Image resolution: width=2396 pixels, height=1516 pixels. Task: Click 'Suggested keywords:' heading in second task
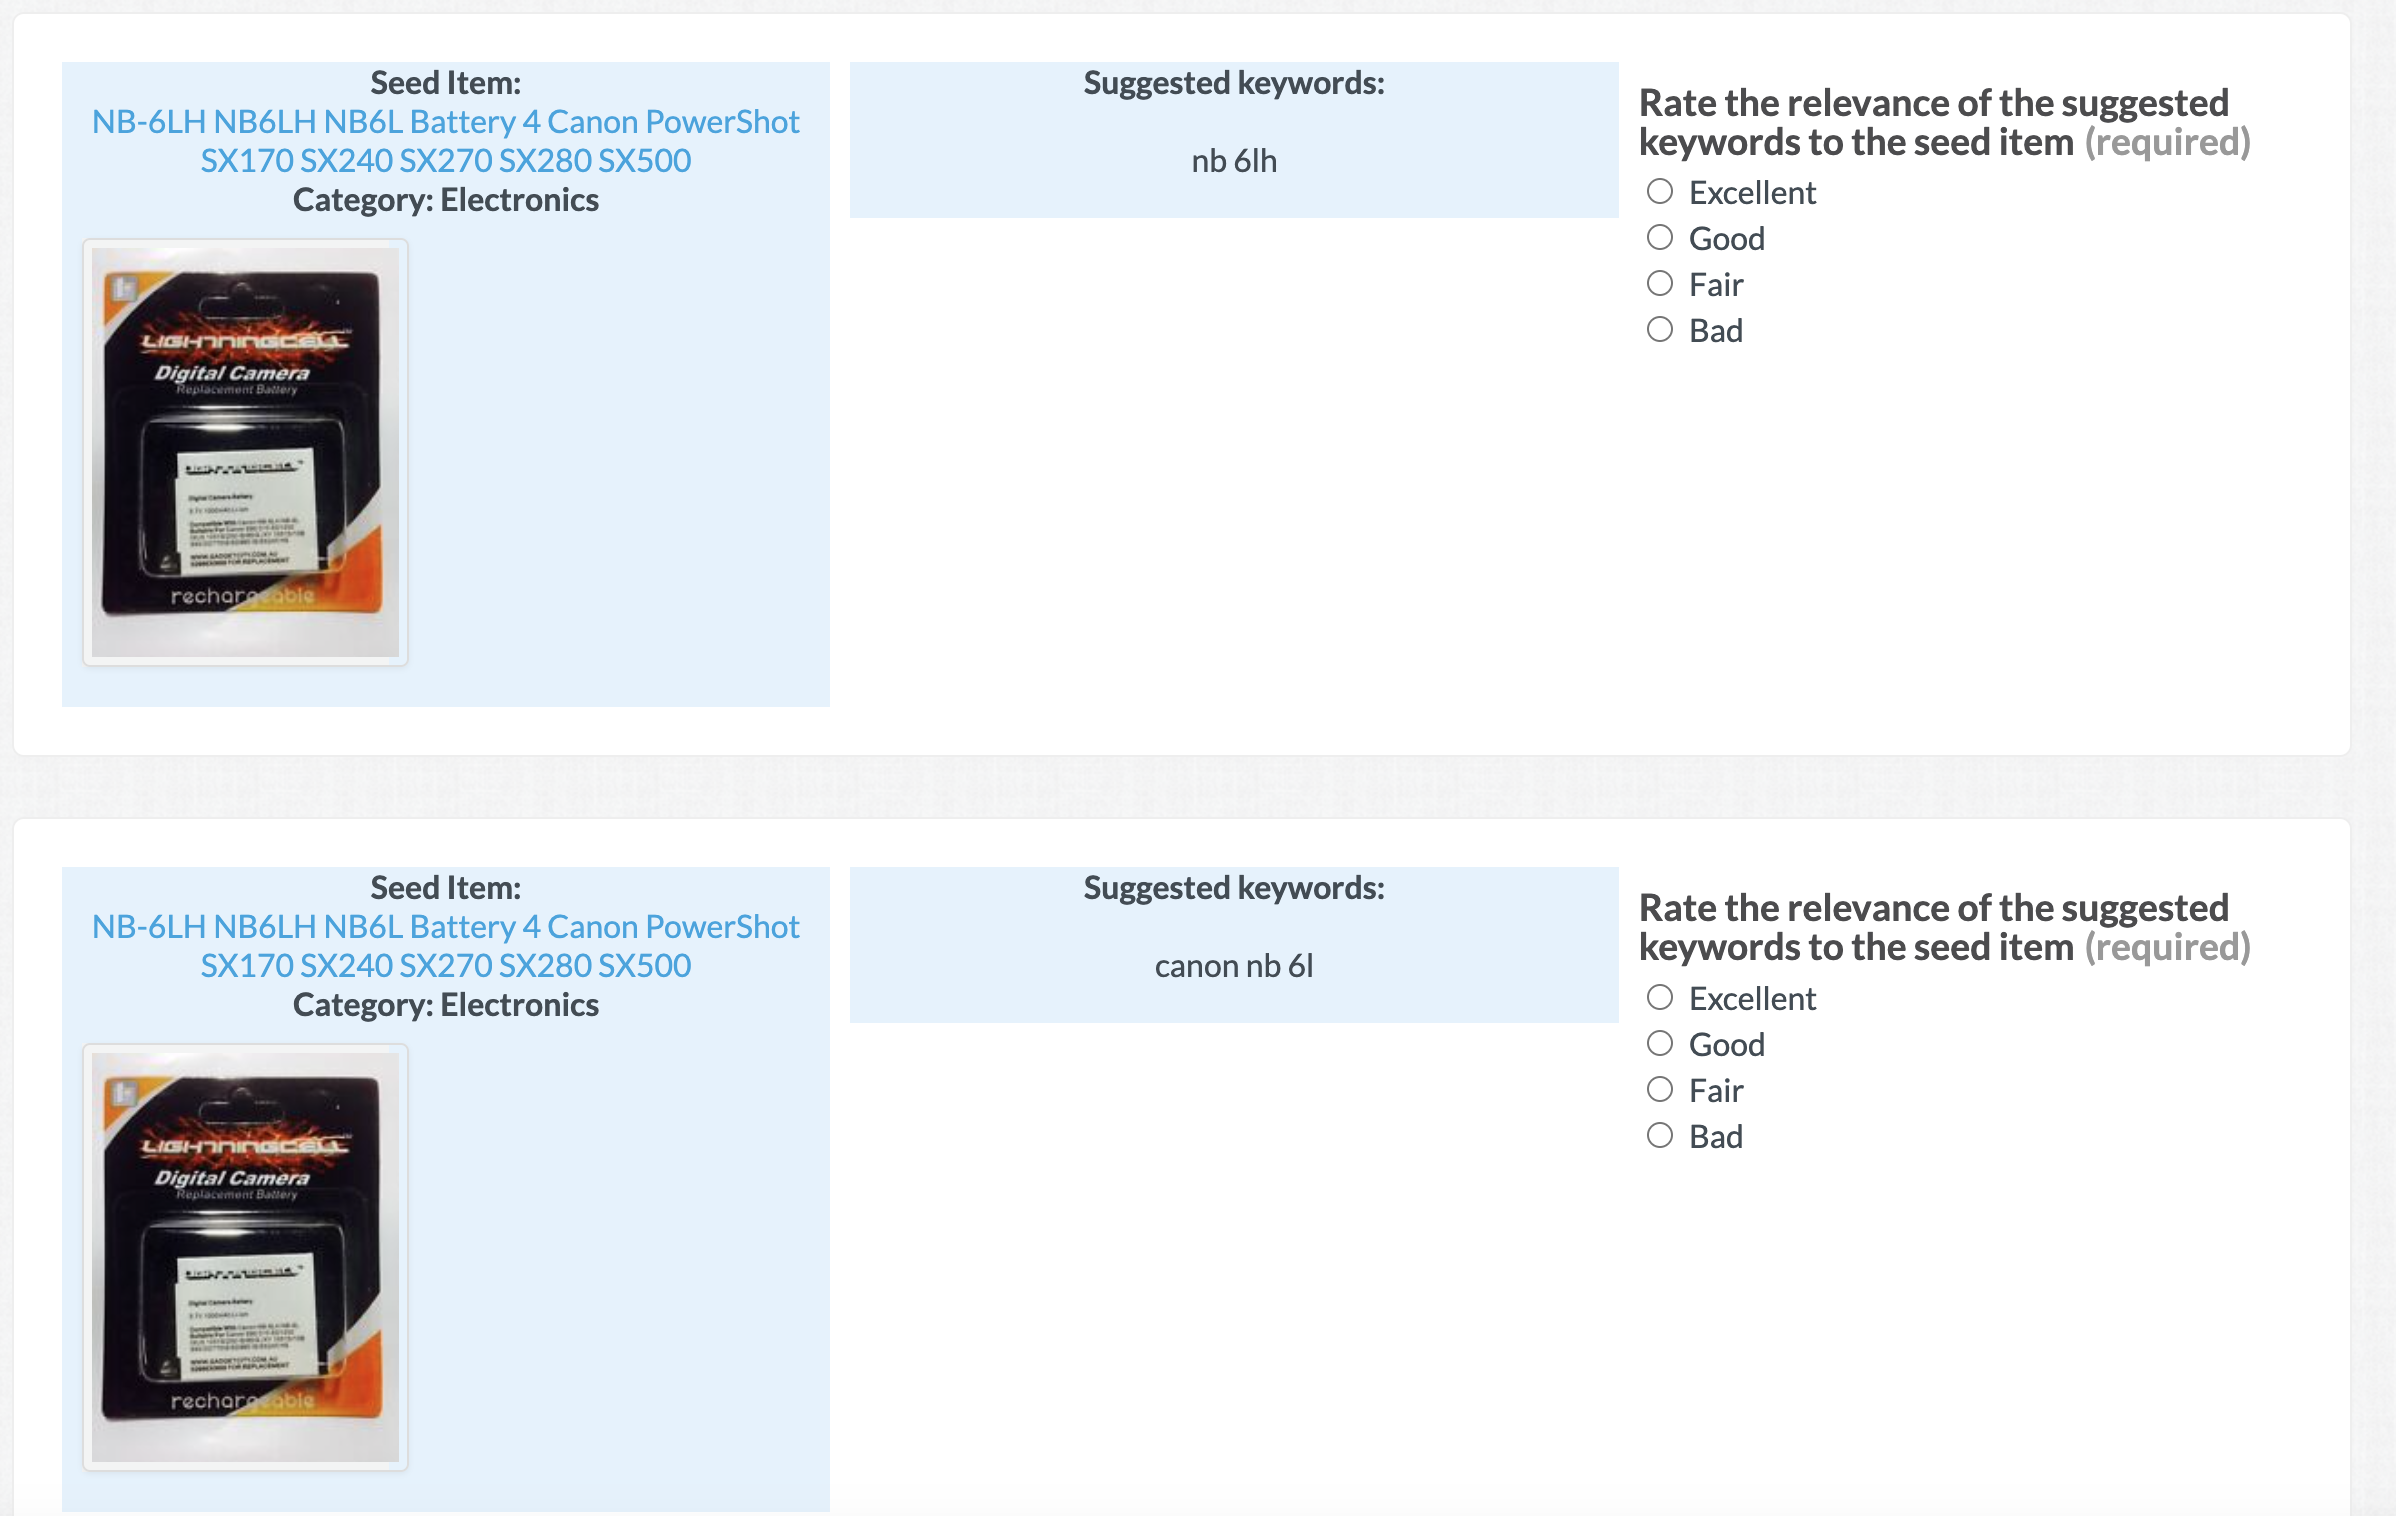(1234, 888)
